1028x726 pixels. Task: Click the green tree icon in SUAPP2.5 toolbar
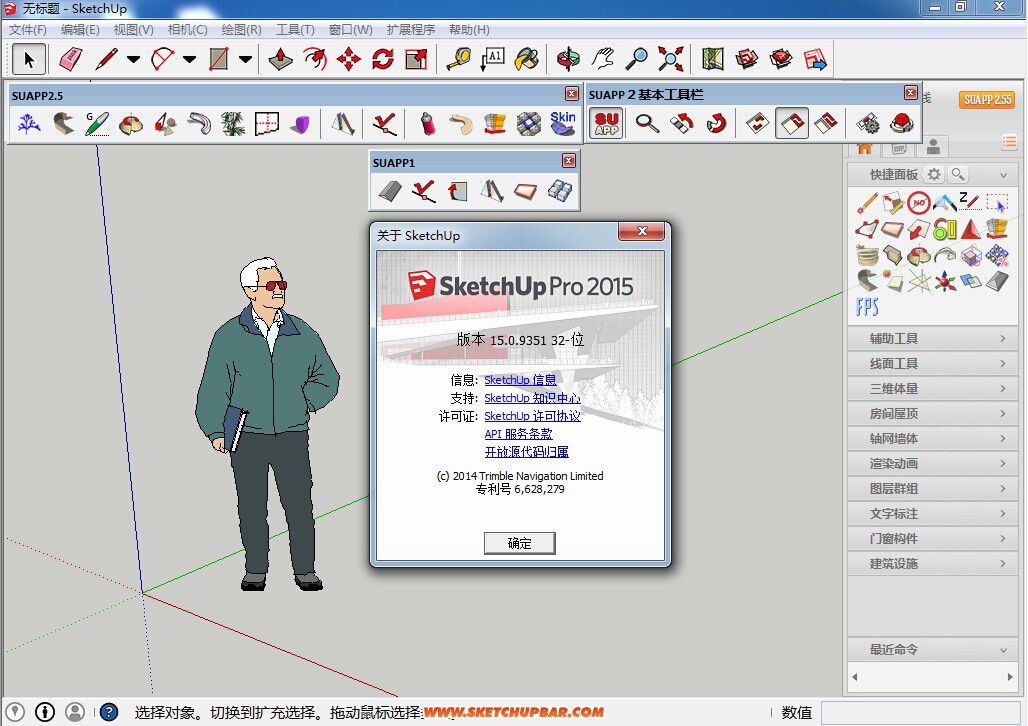(x=233, y=123)
